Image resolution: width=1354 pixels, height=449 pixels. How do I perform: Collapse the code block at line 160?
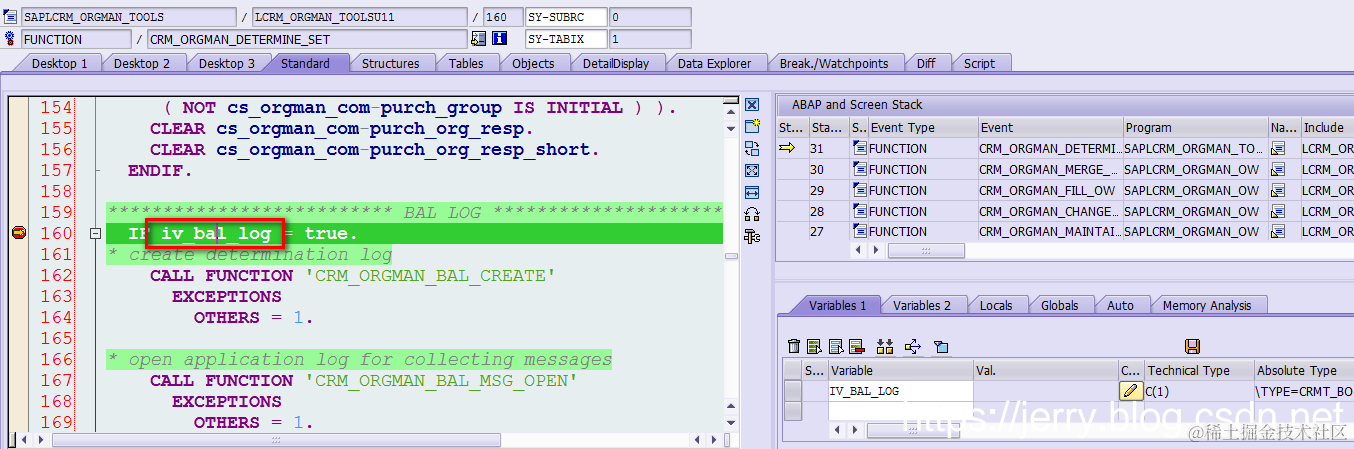(96, 233)
